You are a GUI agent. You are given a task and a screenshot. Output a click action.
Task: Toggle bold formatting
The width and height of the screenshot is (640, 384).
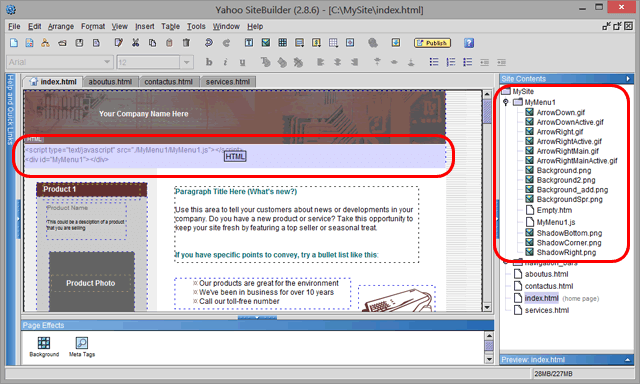[x=209, y=62]
